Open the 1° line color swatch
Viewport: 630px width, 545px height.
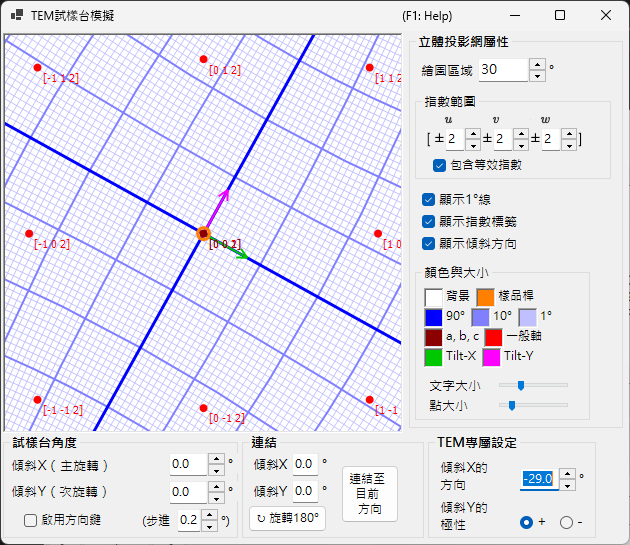[528, 317]
